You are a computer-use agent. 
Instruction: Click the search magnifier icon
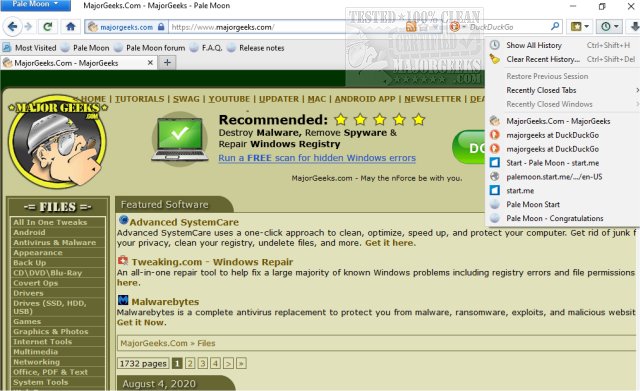tap(555, 27)
